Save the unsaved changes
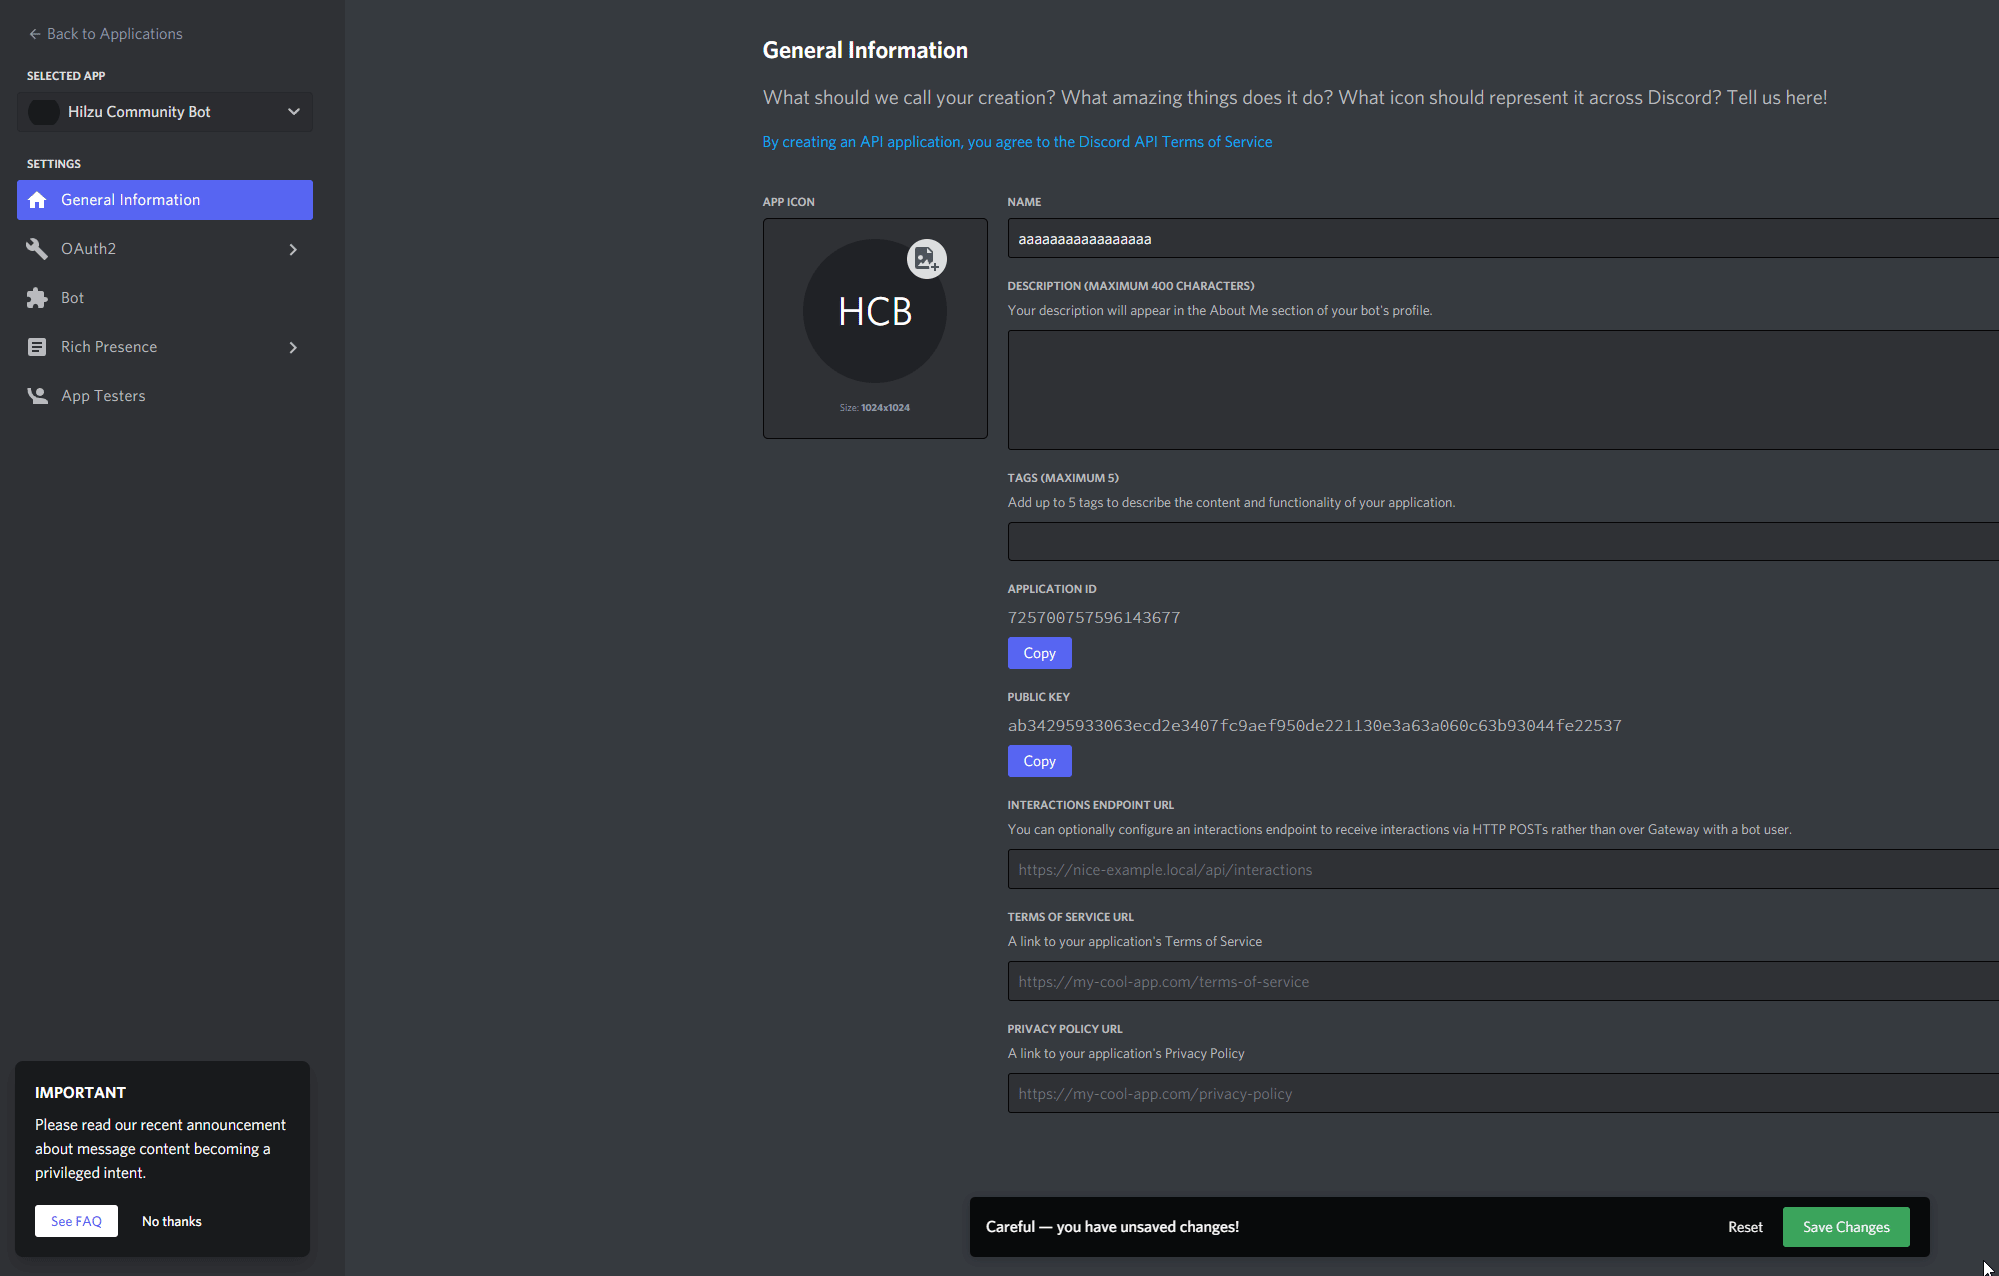This screenshot has height=1276, width=1999. 1845,1226
